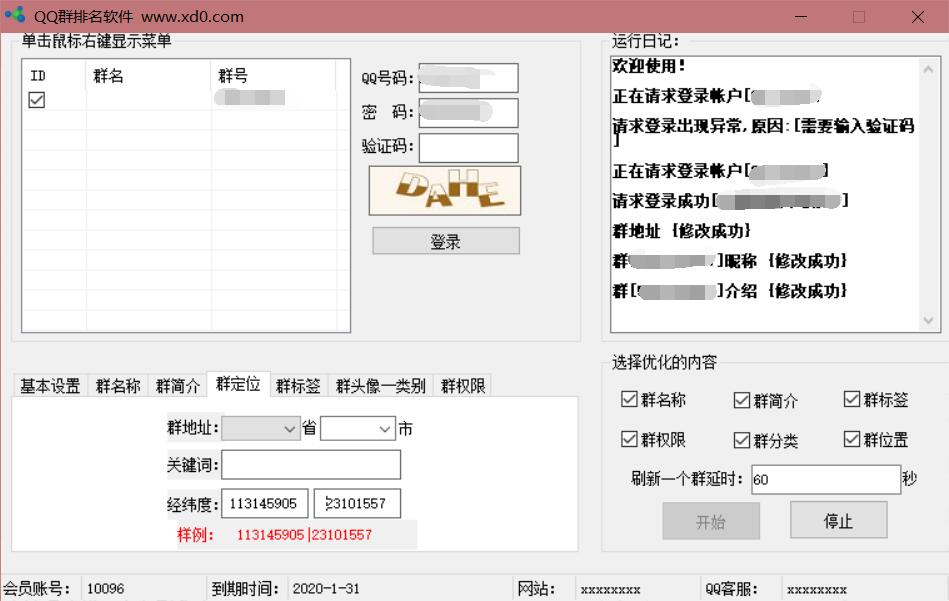This screenshot has width=949, height=601.
Task: Disable the 群分类 optimization checkbox
Action: 741,440
